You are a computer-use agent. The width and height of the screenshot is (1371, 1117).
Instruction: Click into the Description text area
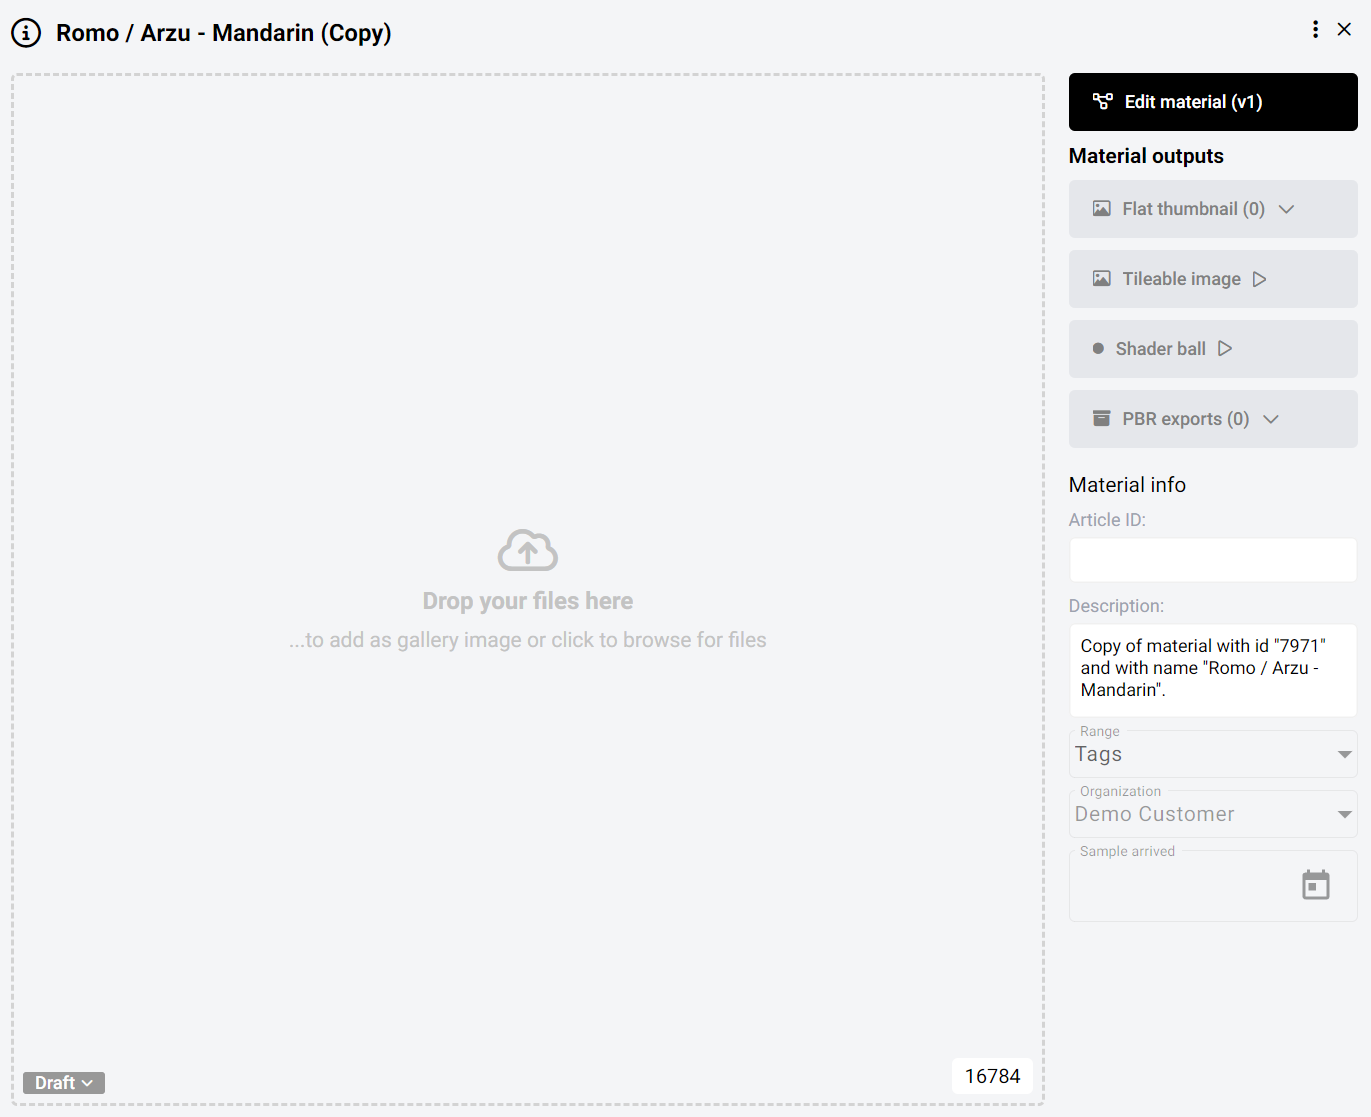(x=1212, y=669)
